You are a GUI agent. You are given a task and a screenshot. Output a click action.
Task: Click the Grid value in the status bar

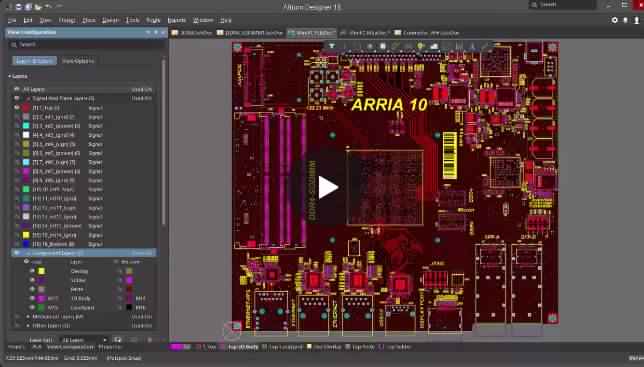(80, 358)
